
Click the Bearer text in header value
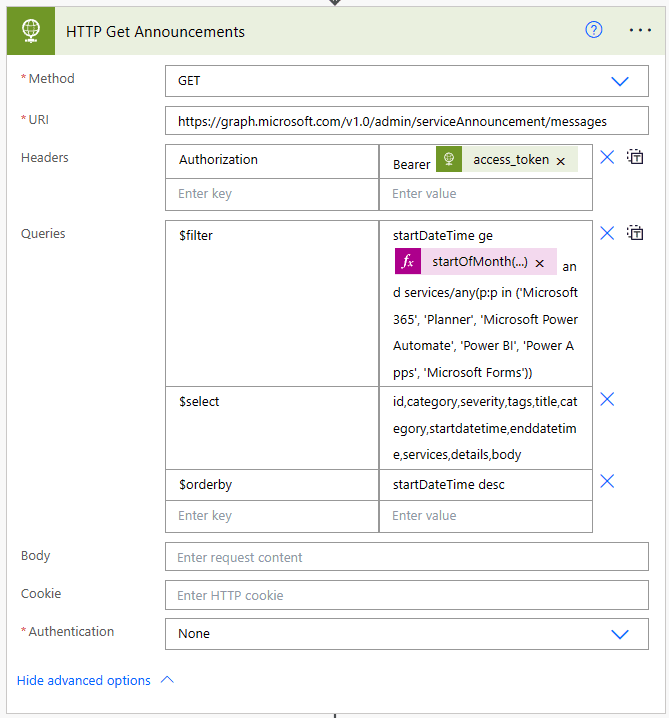(x=411, y=164)
